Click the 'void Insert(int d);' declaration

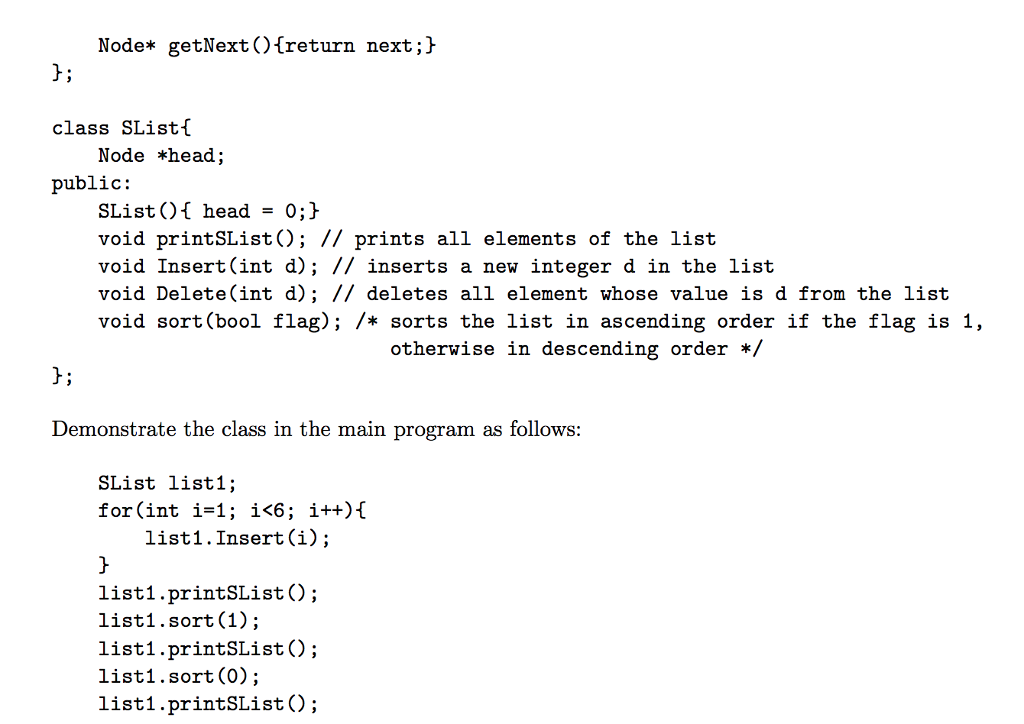[x=208, y=266]
